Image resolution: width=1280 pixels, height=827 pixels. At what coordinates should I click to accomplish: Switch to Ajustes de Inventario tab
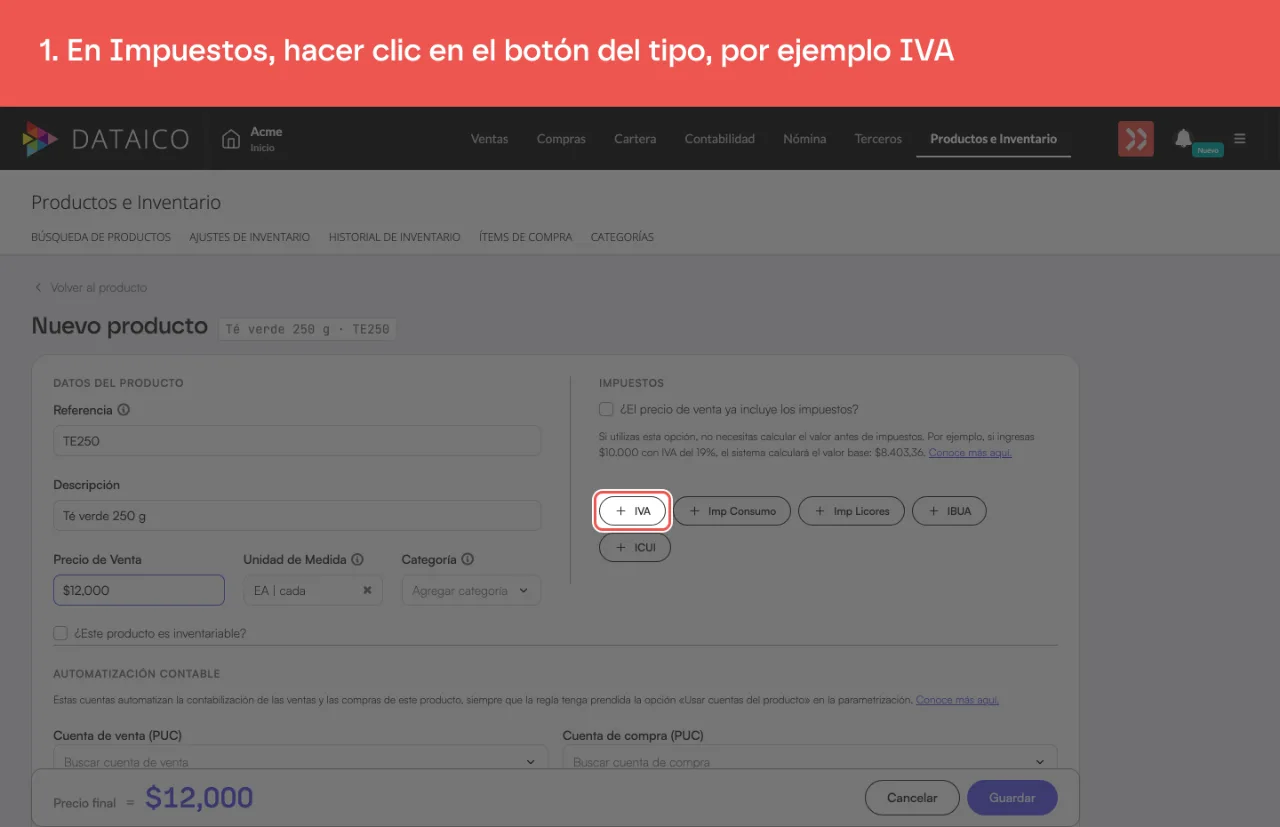click(250, 237)
